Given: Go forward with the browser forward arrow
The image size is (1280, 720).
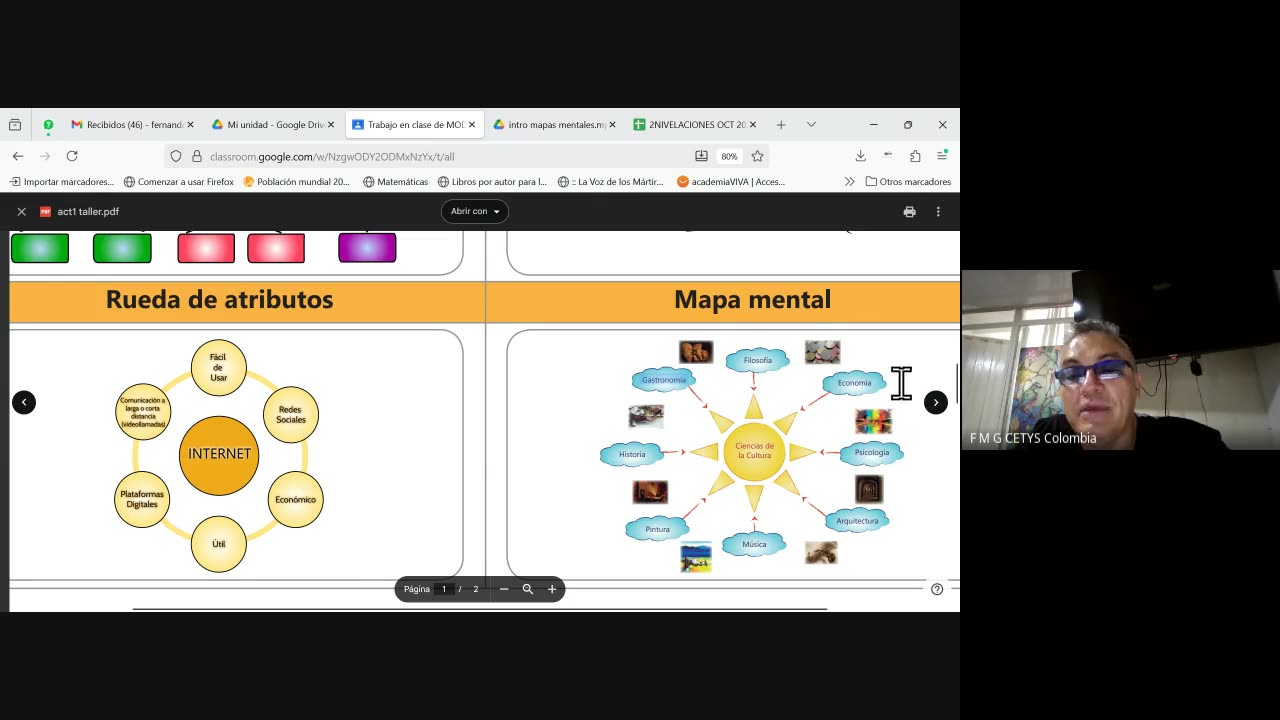Looking at the screenshot, I should tap(45, 156).
